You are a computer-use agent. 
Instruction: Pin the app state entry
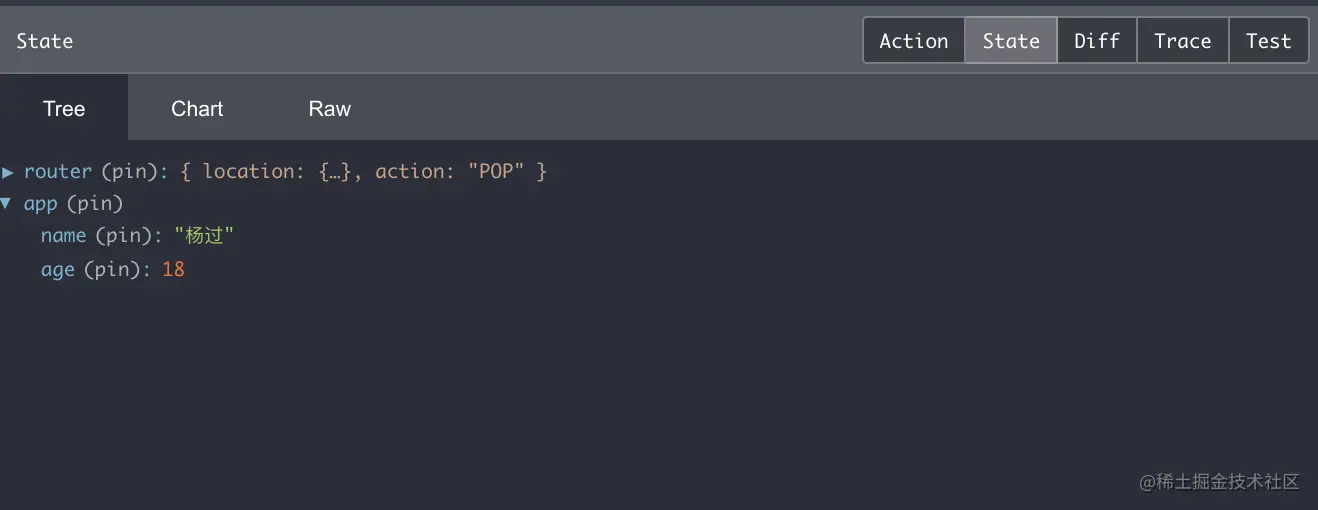(95, 204)
